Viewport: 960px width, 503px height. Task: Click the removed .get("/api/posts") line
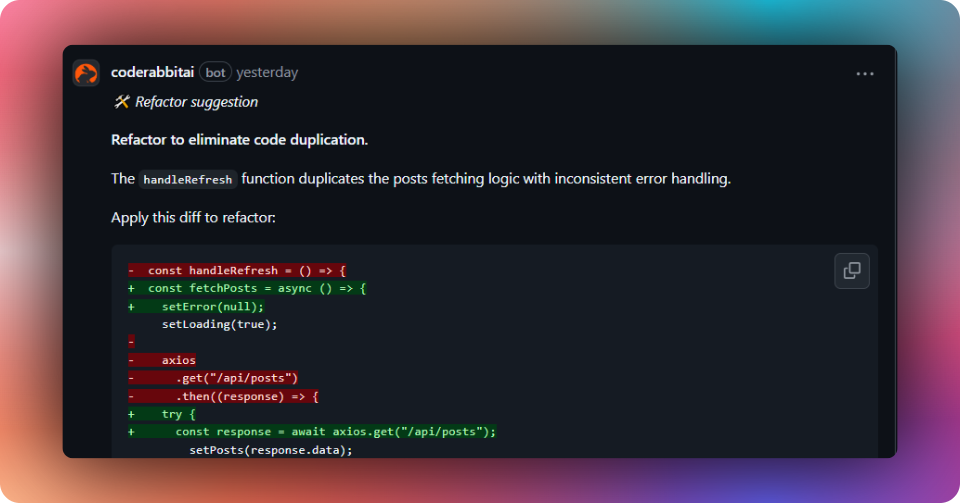236,378
